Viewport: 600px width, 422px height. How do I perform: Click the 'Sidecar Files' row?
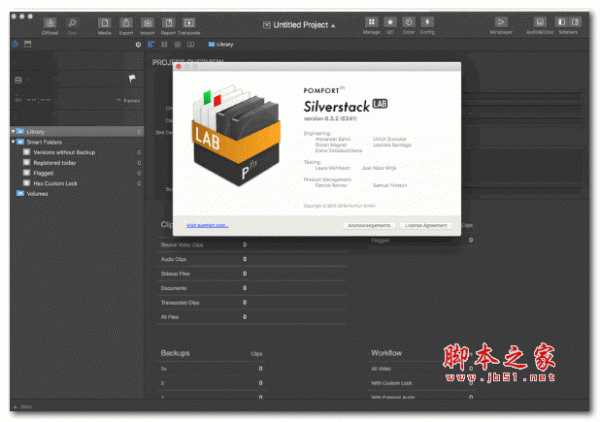(x=251, y=274)
